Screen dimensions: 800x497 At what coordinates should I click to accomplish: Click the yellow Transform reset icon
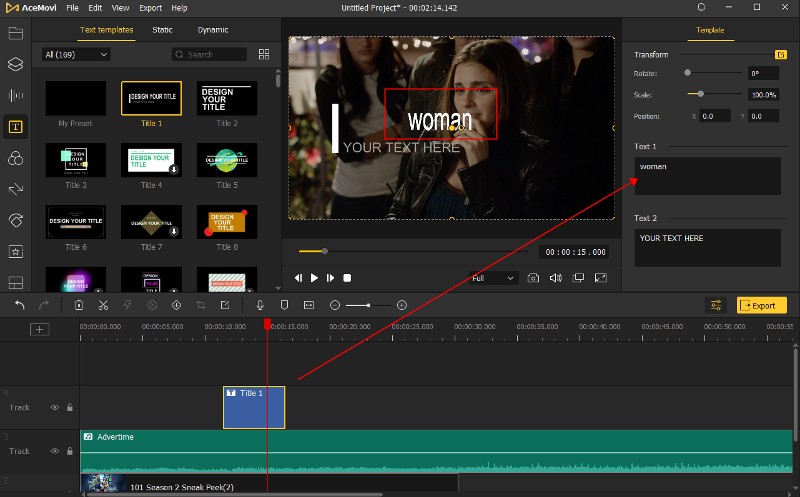781,55
